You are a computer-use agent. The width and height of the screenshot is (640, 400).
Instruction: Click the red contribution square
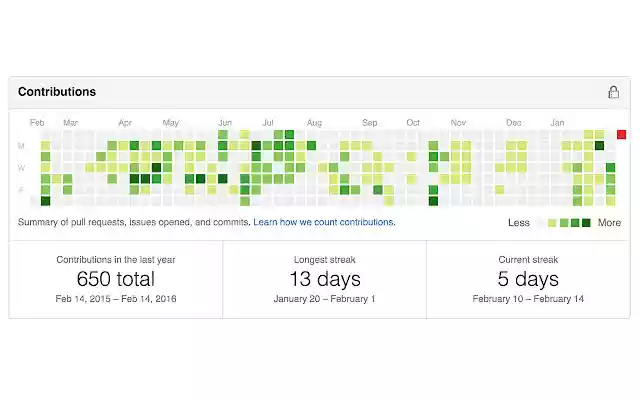click(621, 134)
